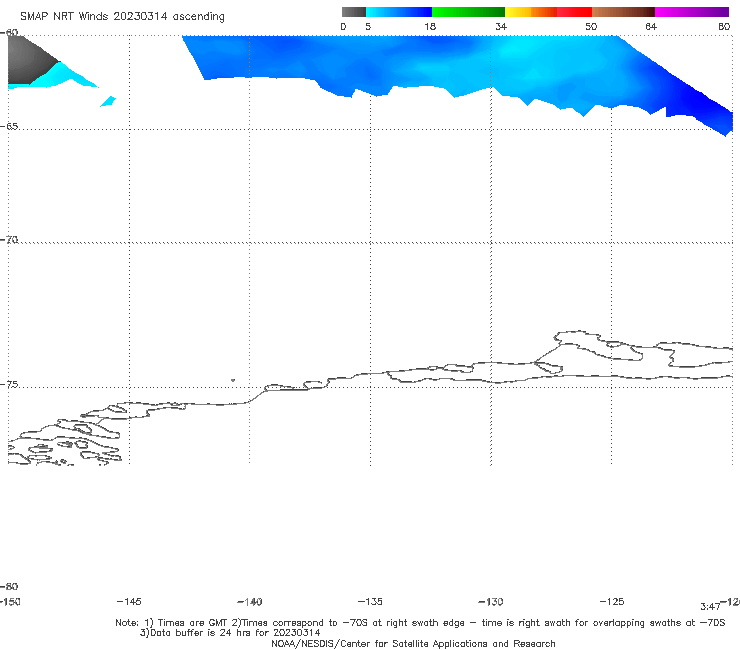Click the note line starting 'Note: 1) Times are GMT'
This screenshot has width=740, height=650.
point(420,623)
